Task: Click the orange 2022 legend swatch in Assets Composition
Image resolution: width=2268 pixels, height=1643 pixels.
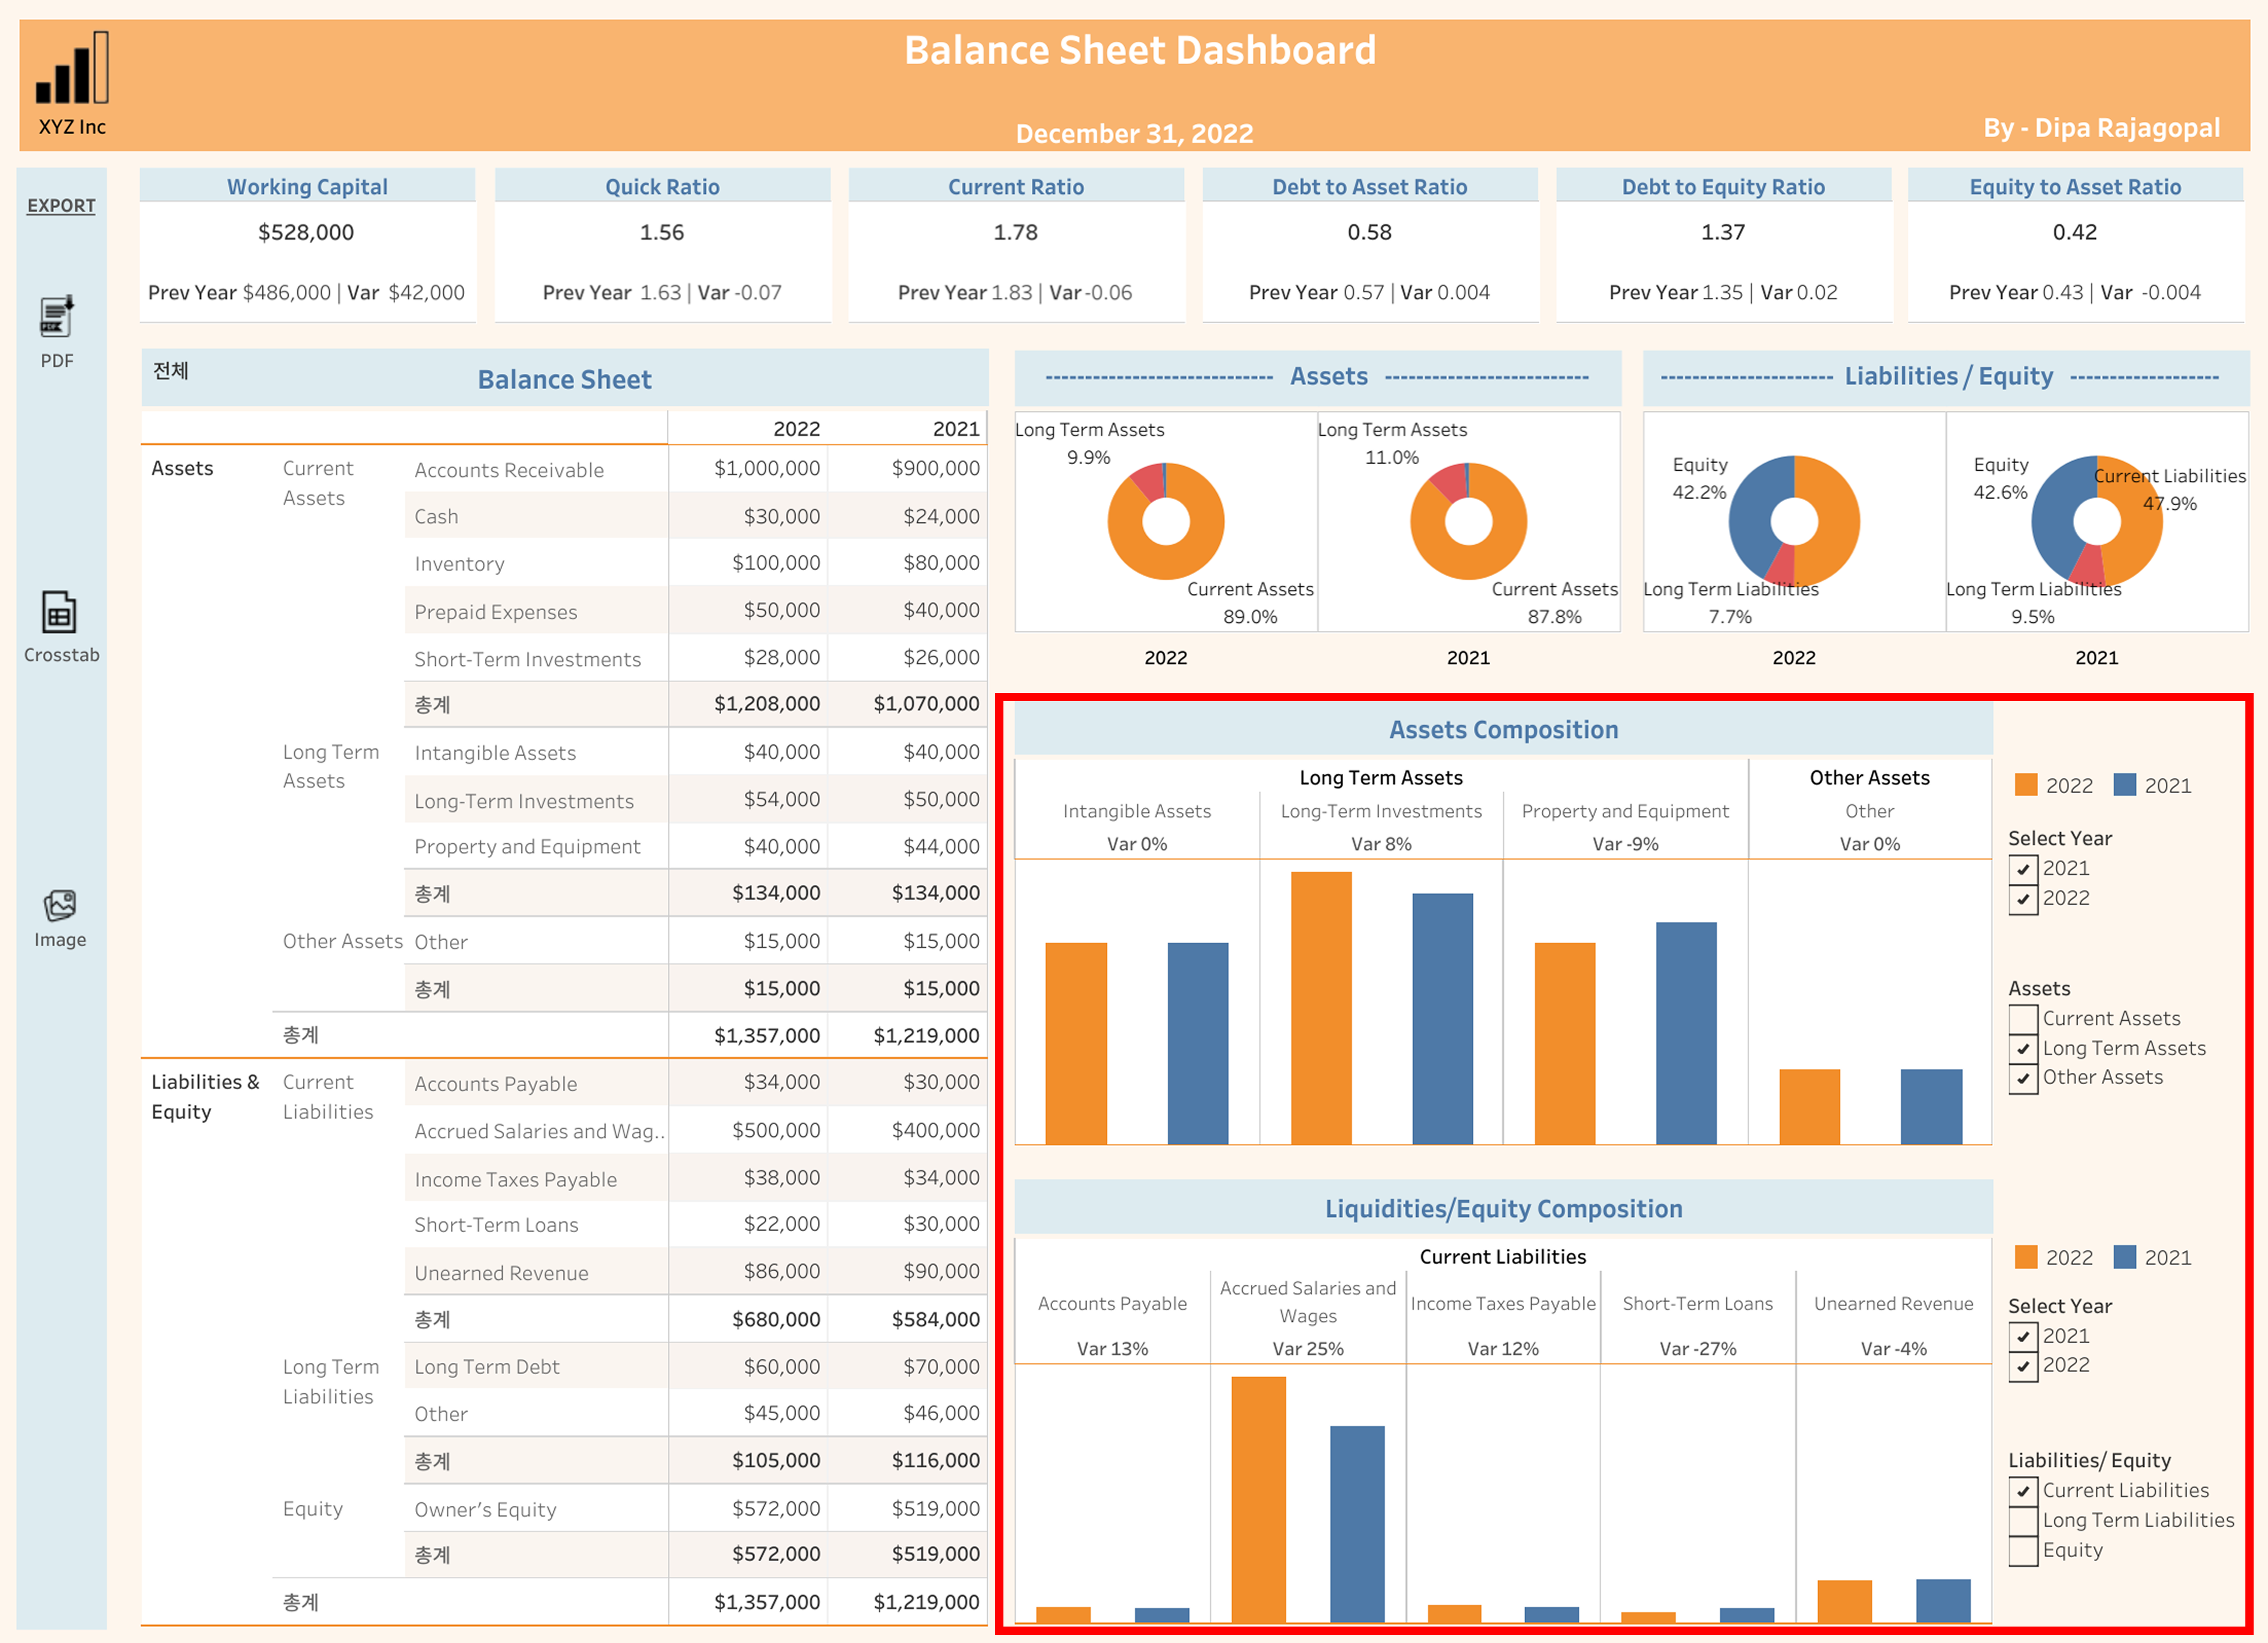Action: [x=2026, y=785]
